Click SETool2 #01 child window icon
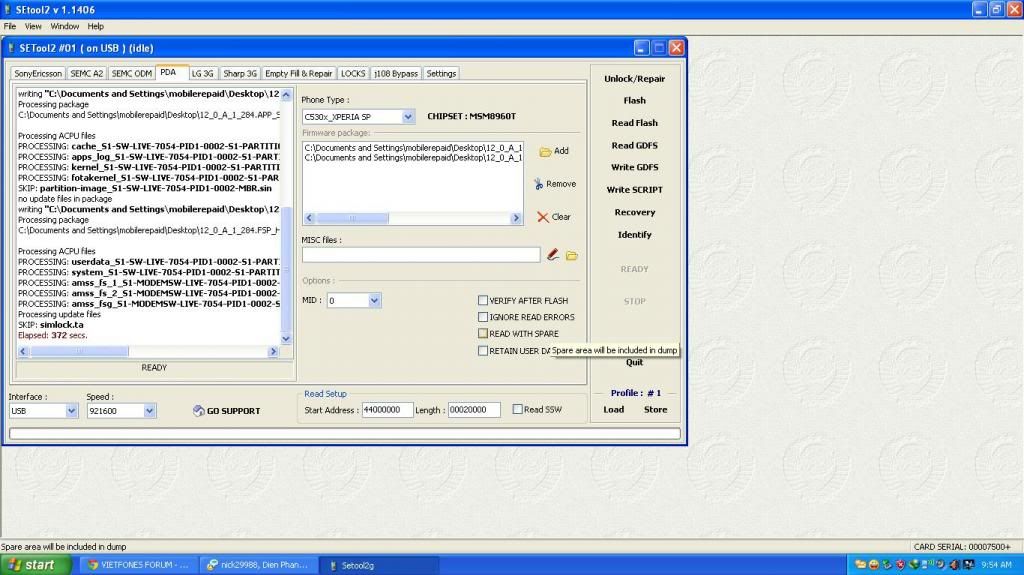This screenshot has height=575, width=1024. point(11,48)
